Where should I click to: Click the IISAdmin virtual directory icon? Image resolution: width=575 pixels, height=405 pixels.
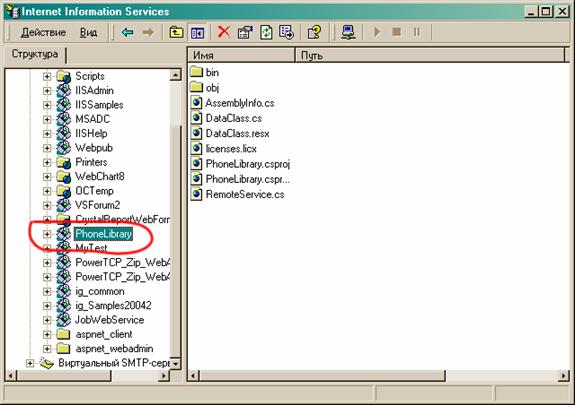point(63,90)
